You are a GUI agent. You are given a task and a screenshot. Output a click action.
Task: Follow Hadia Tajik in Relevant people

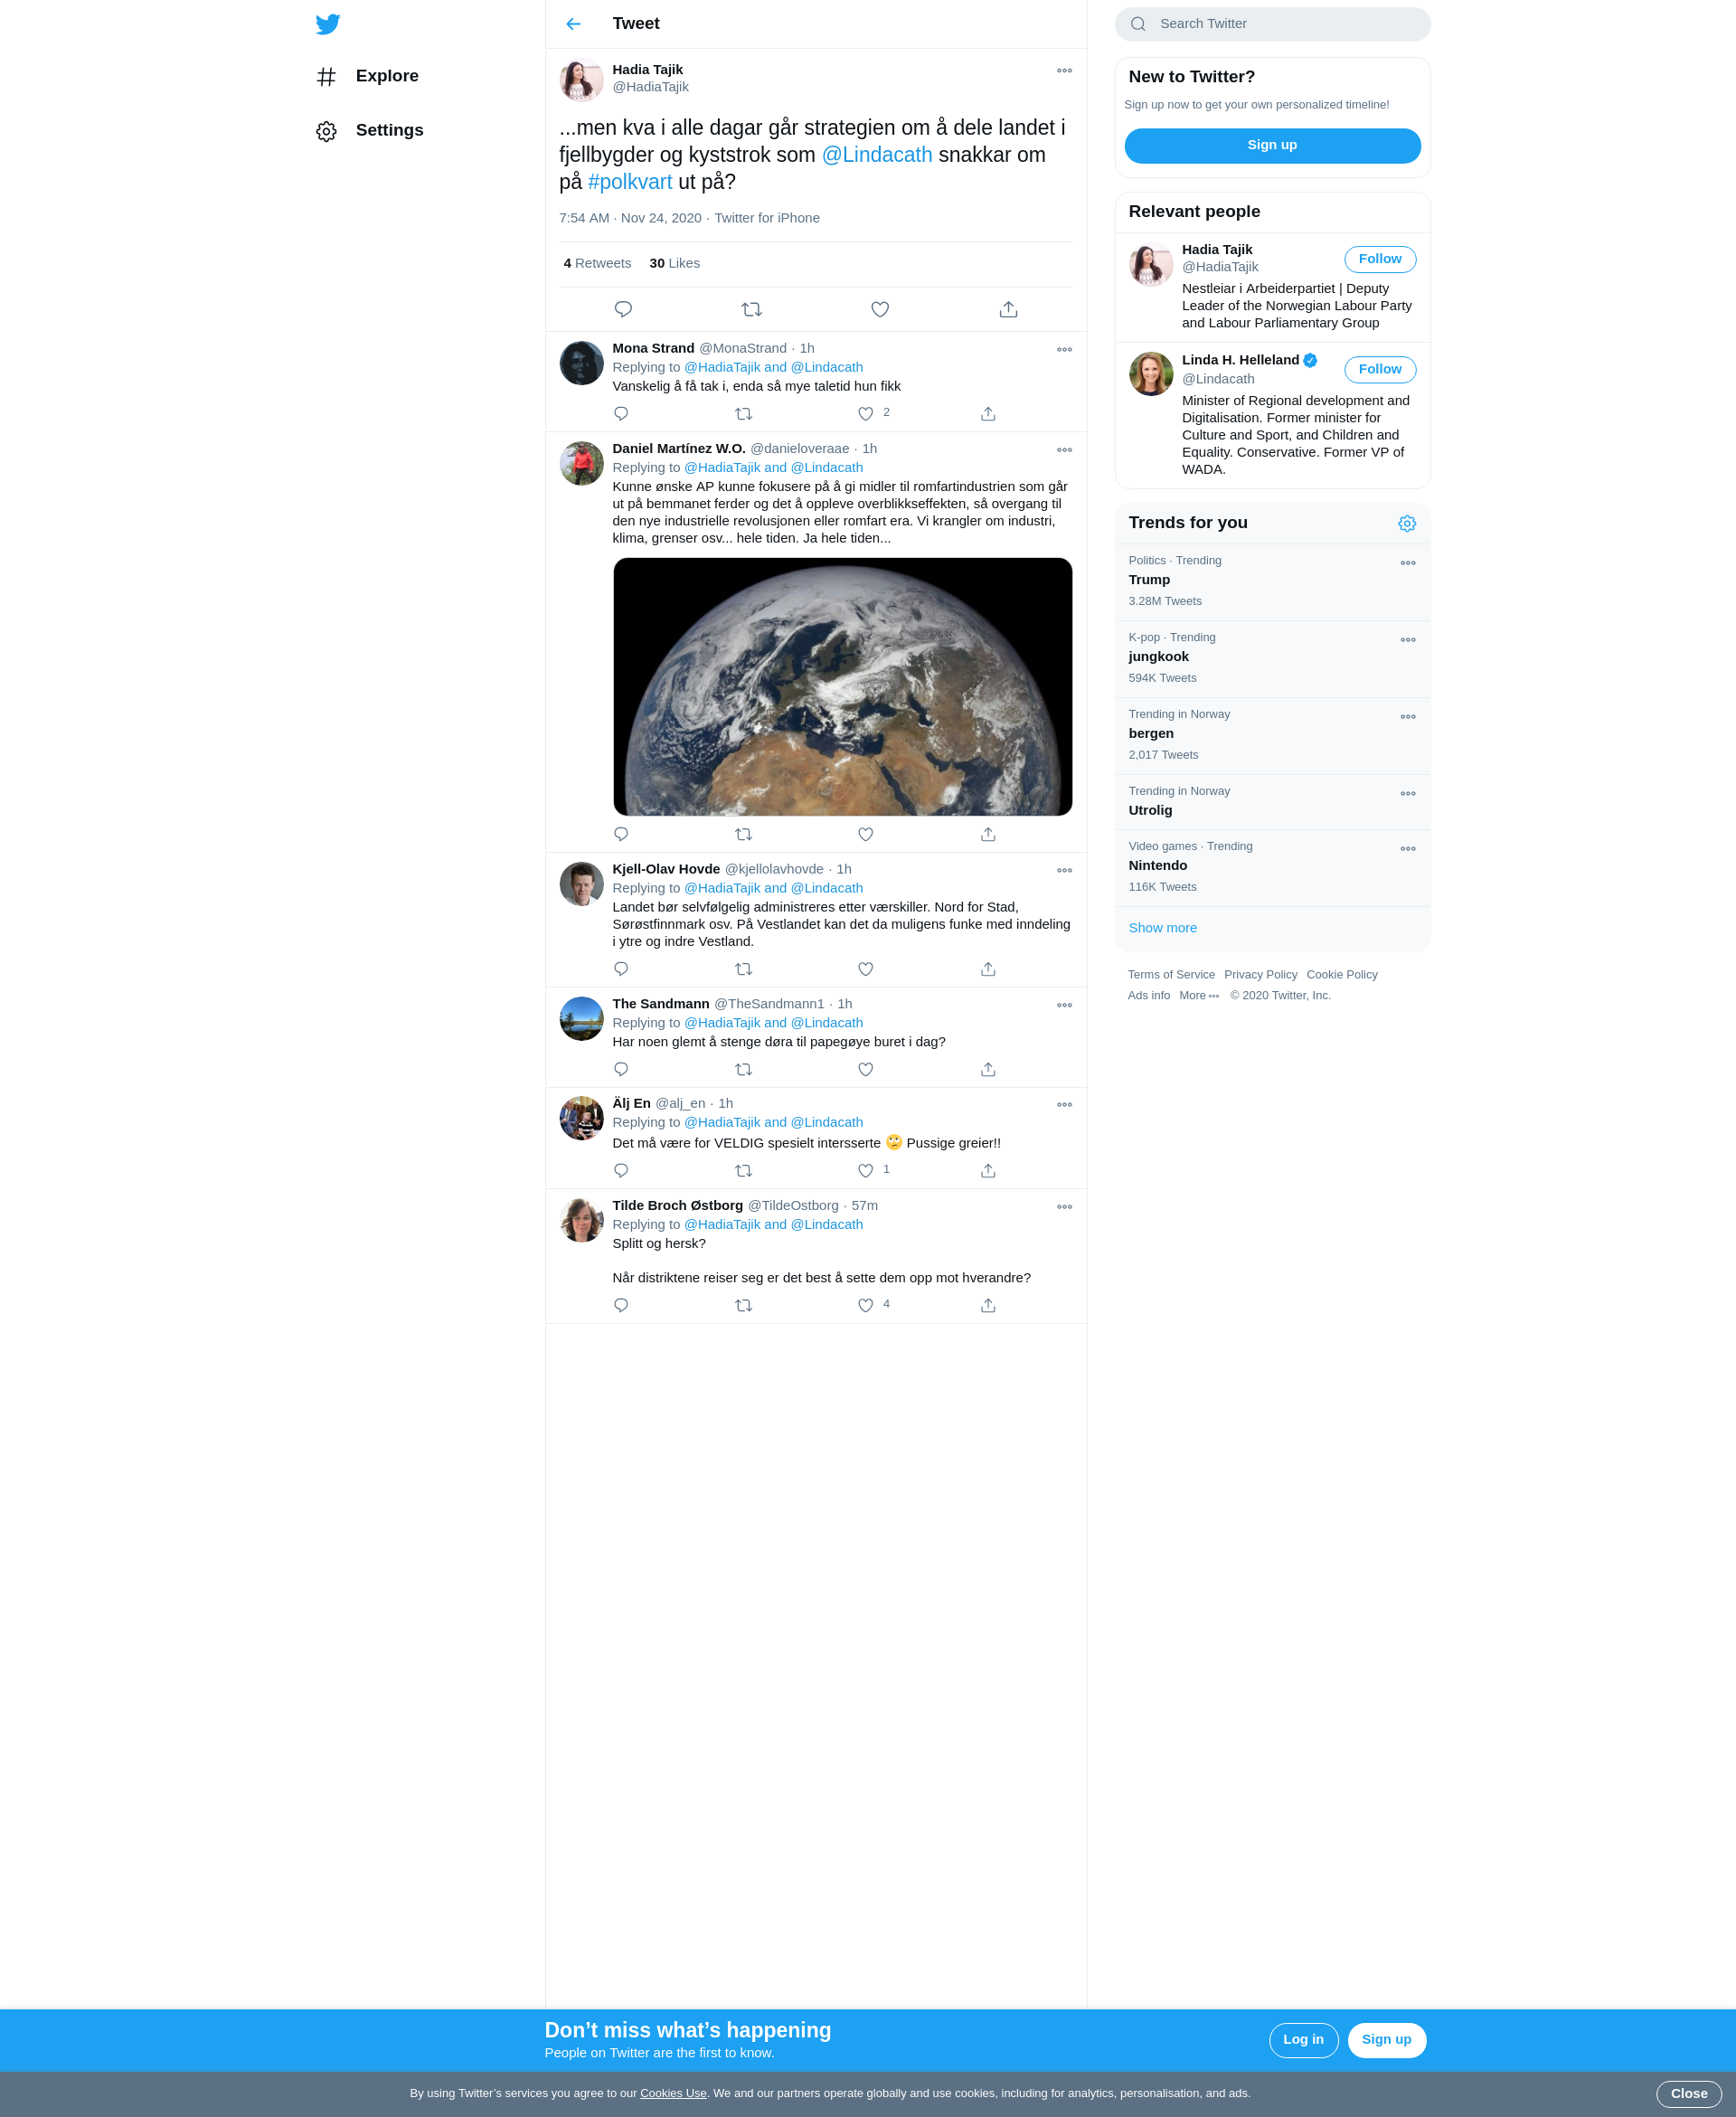1380,259
